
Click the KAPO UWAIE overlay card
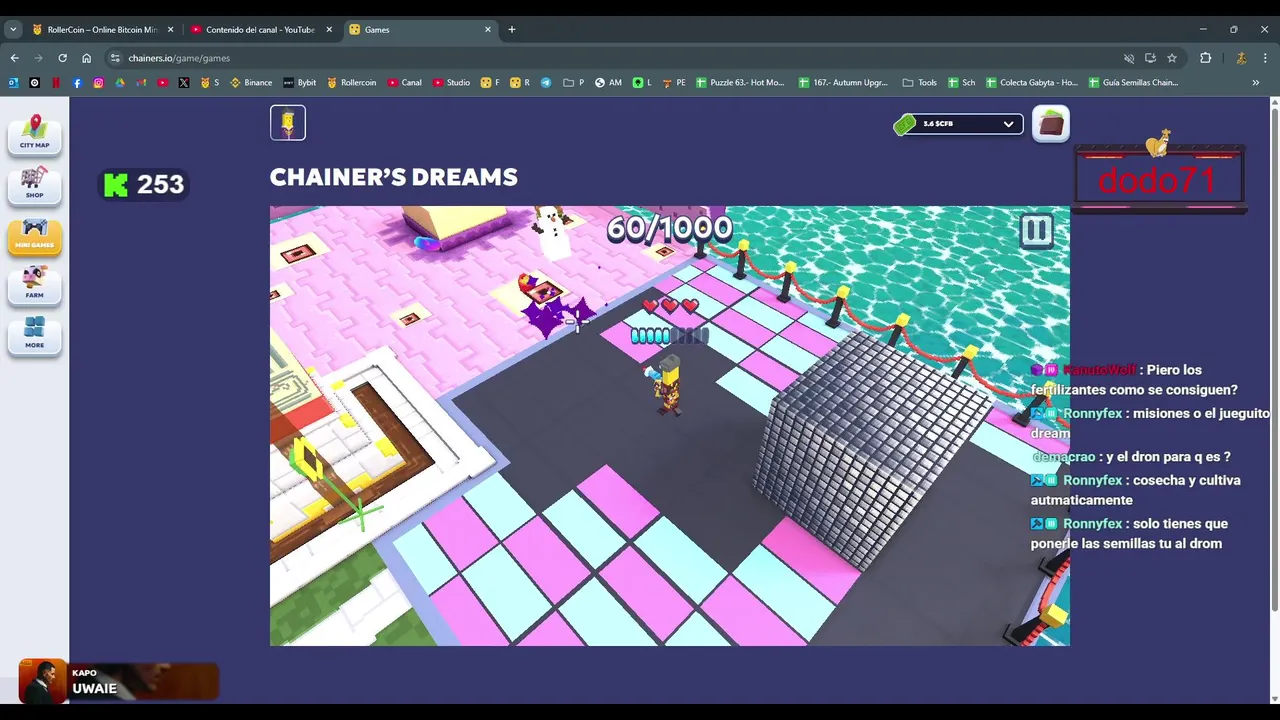tap(119, 681)
